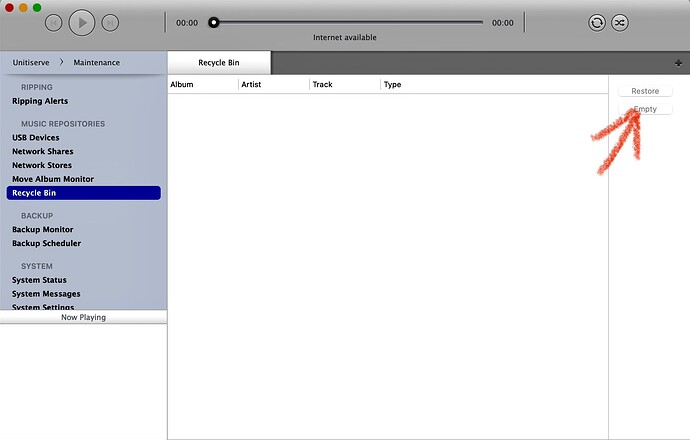Toggle the repeat playback icon
The height and width of the screenshot is (440, 690).
click(x=597, y=22)
